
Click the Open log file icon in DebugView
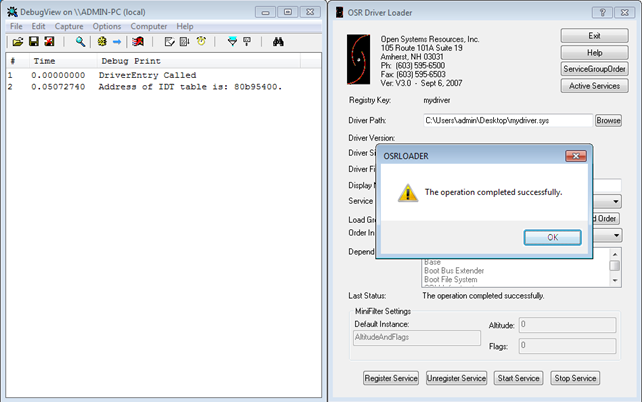tap(17, 42)
